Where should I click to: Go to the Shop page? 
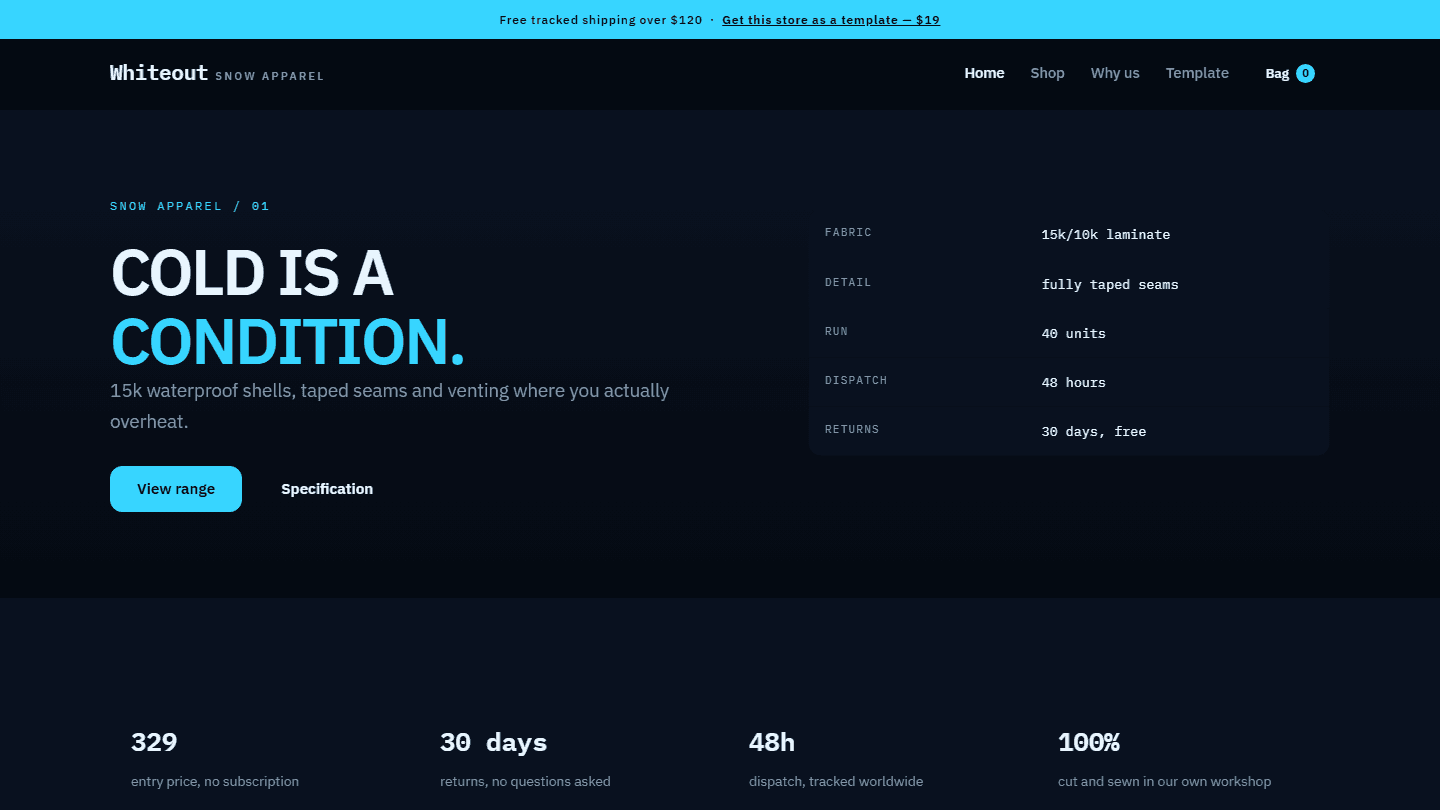1047,73
